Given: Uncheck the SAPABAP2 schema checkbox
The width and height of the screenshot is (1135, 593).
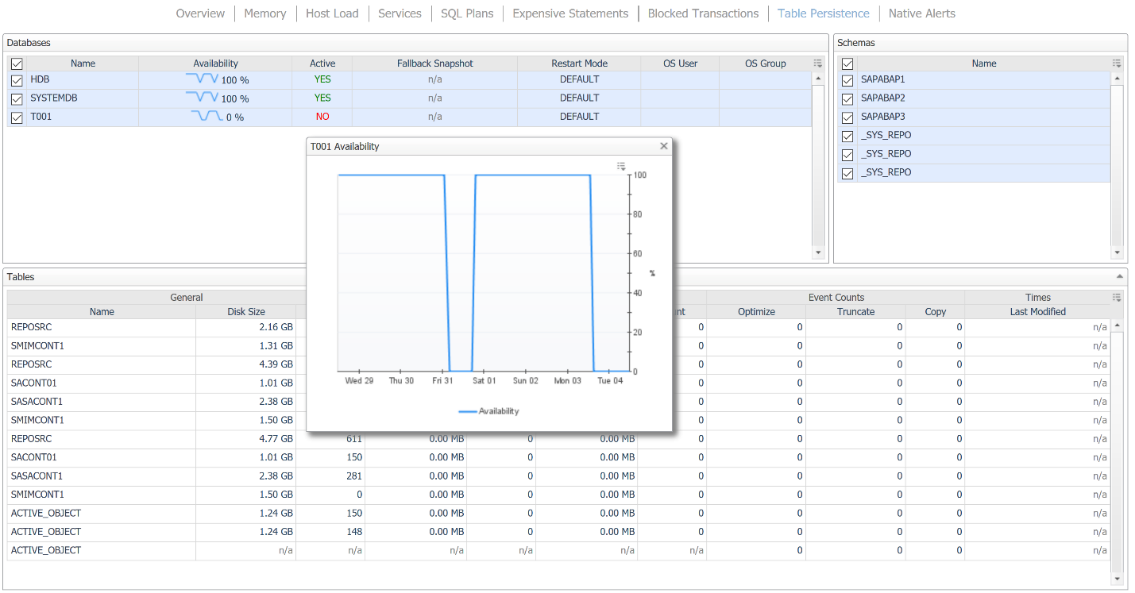Looking at the screenshot, I should [847, 98].
